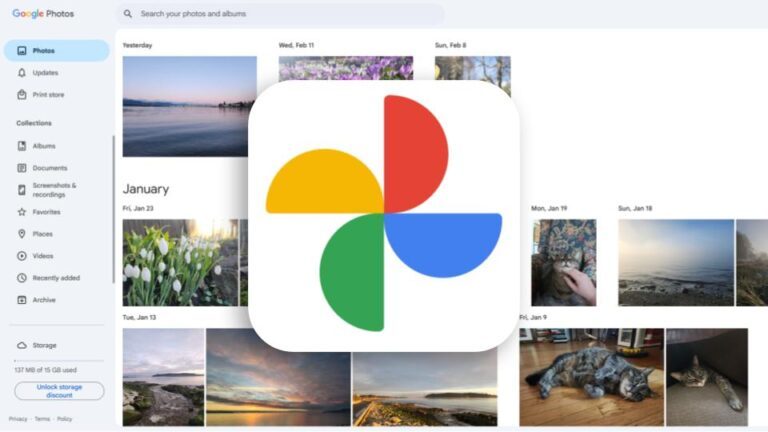Open Screenshots & recordings collection
Viewport: 768px width, 432px height.
click(x=54, y=190)
